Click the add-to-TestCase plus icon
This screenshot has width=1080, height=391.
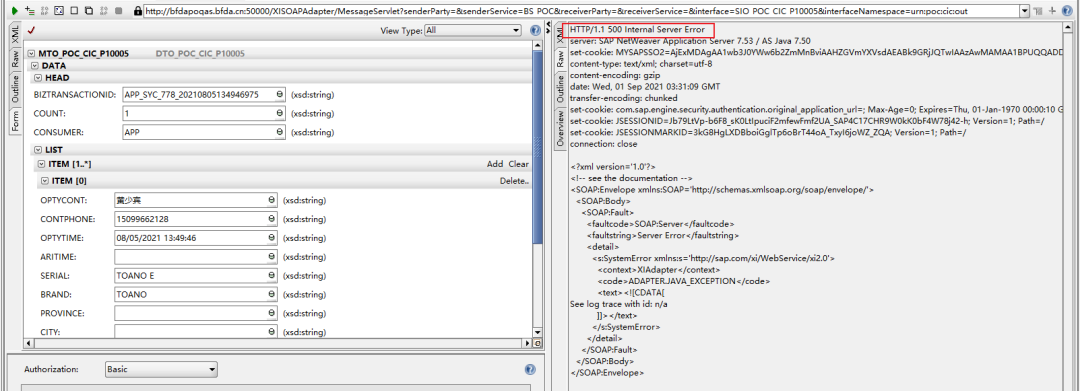tap(30, 11)
